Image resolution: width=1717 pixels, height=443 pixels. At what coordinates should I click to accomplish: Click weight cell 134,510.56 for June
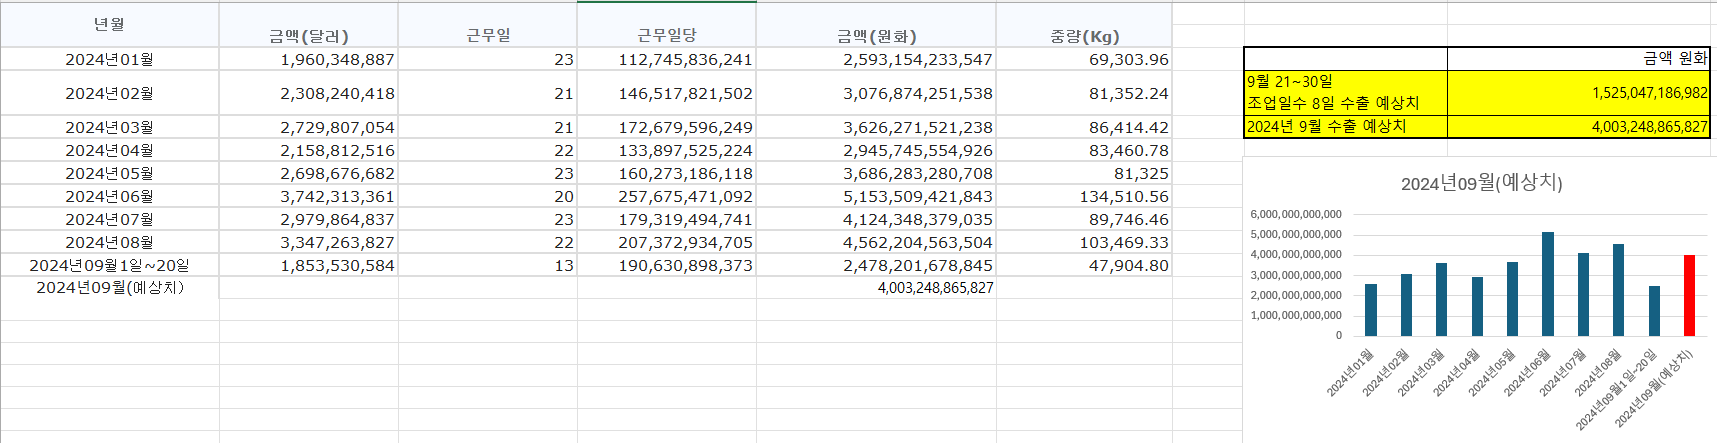pos(1084,196)
